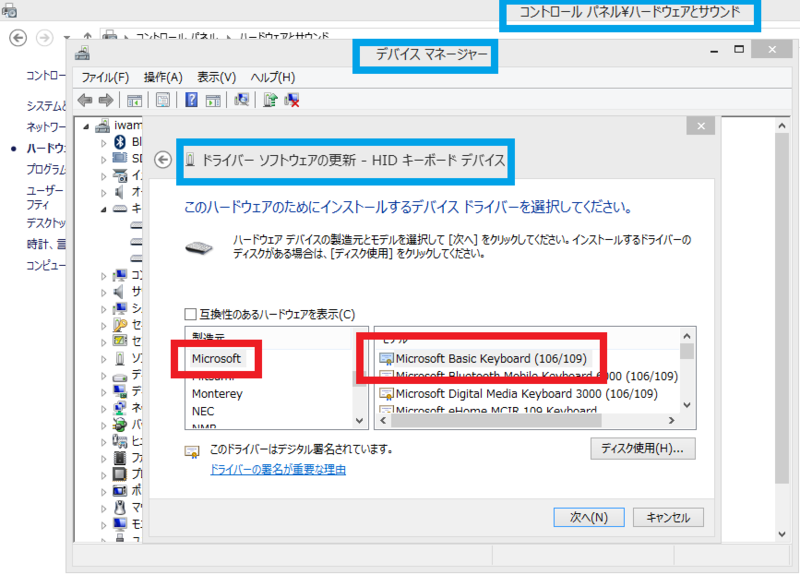
Task: Select Microsoft Digital Media Keyboard 3000 (106/109)
Action: pos(519,393)
